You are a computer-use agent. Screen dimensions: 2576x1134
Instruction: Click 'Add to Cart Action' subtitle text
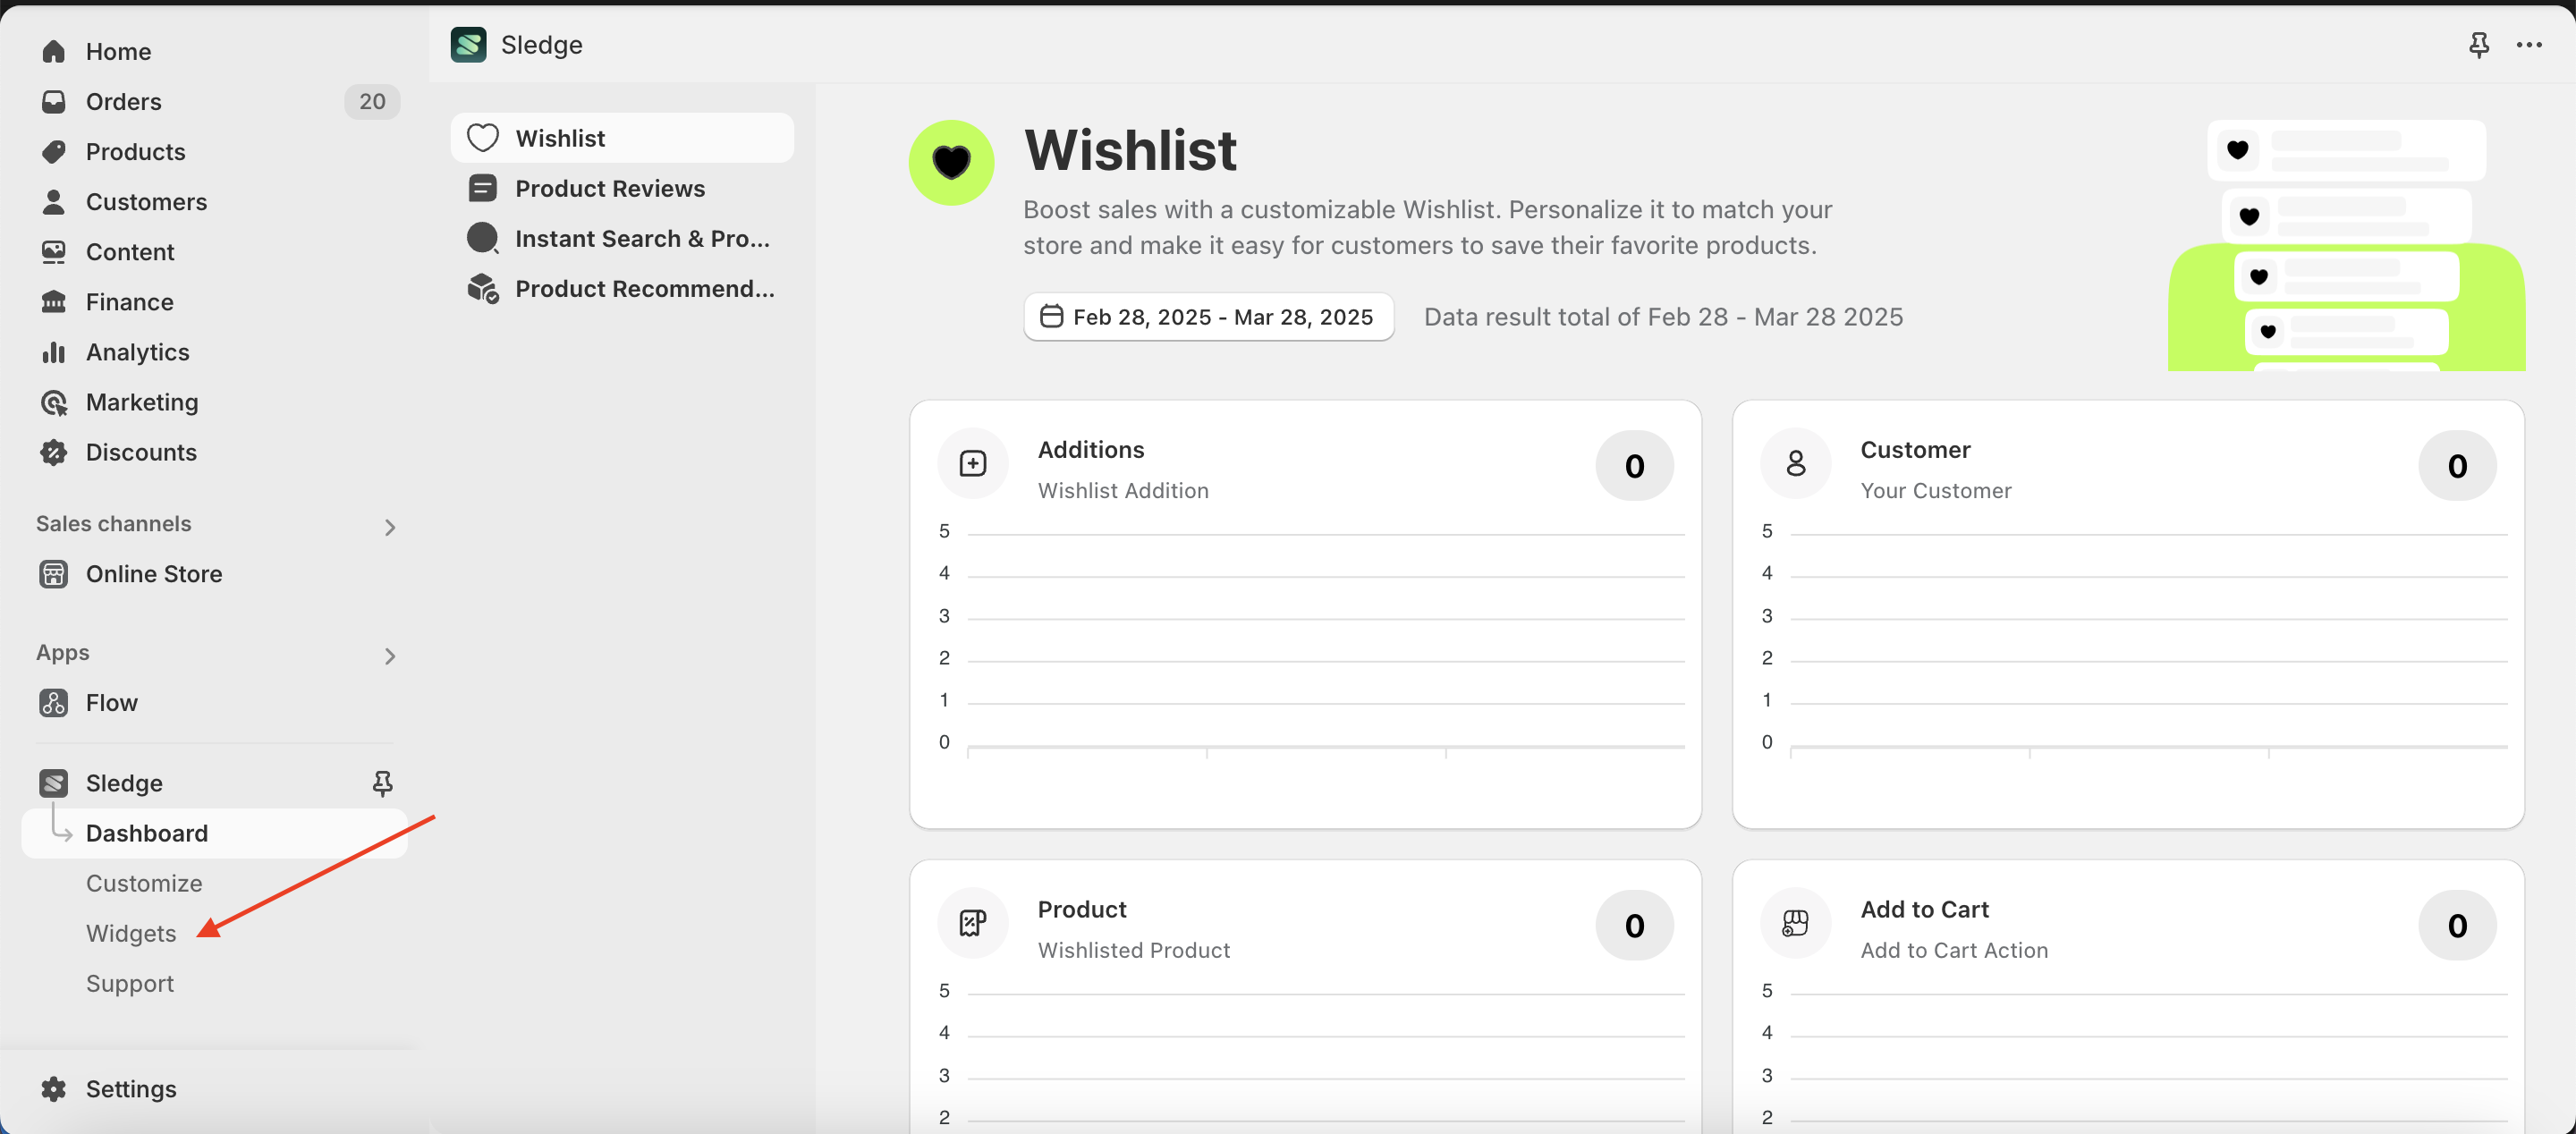click(1954, 951)
